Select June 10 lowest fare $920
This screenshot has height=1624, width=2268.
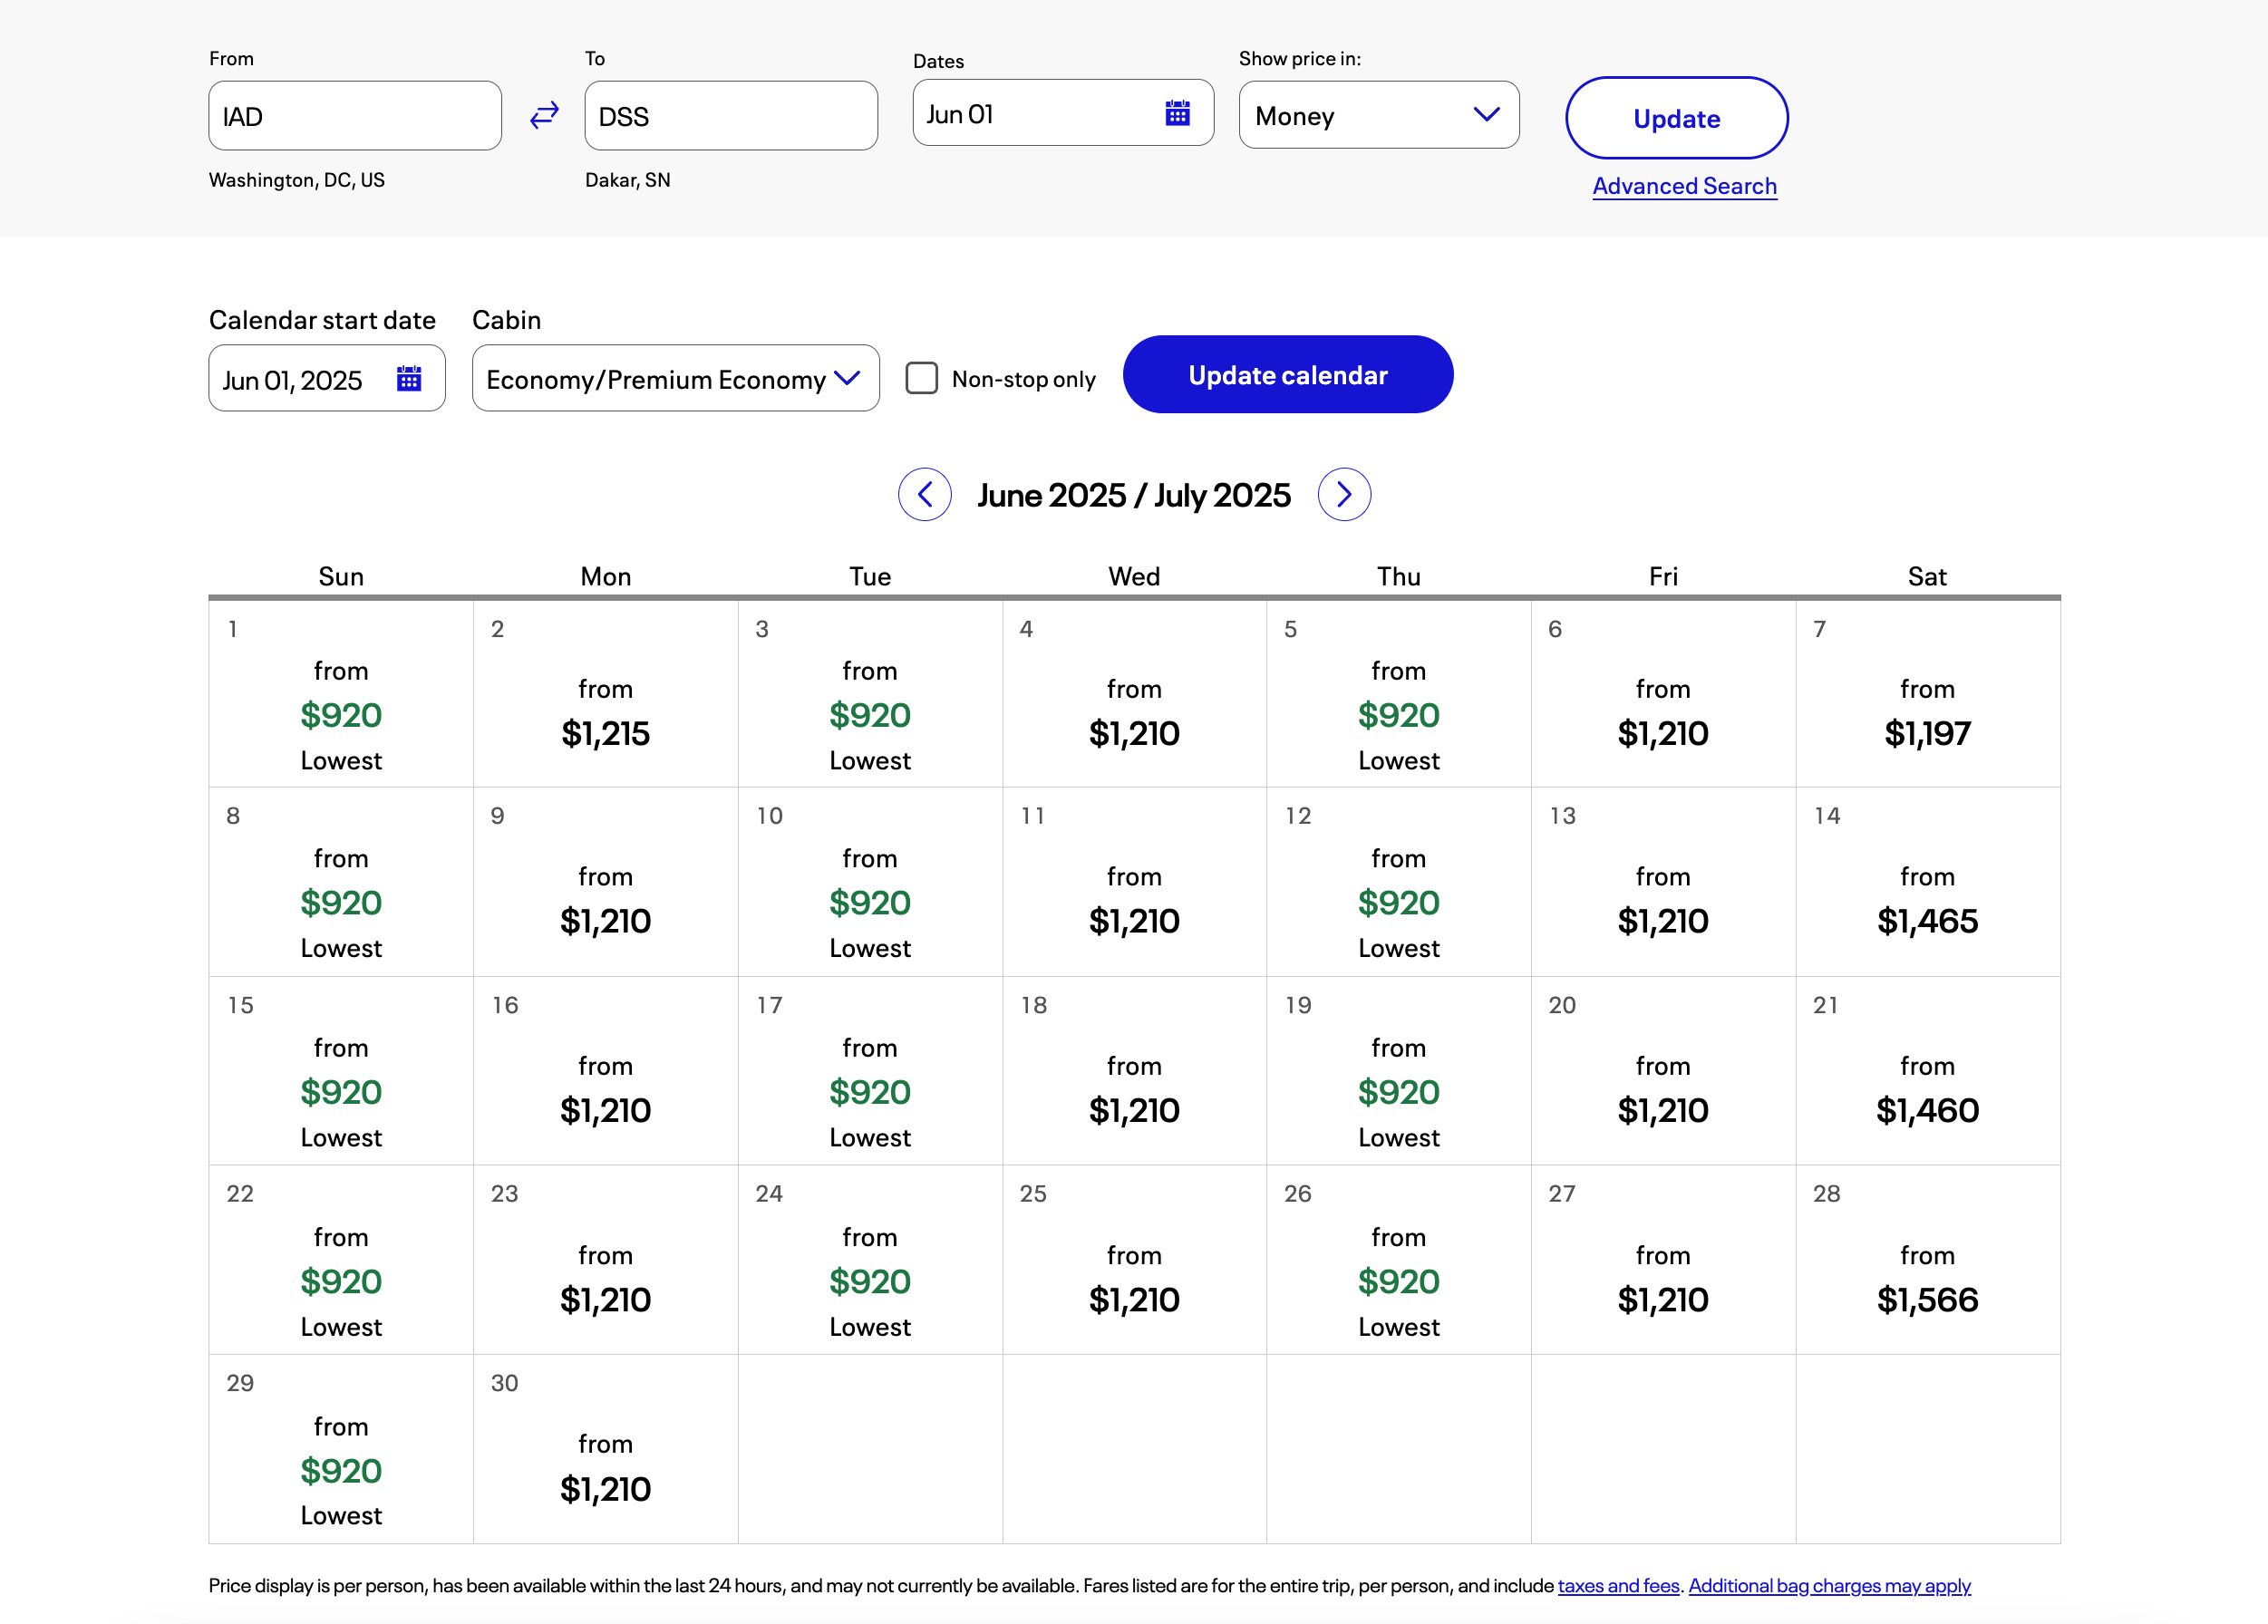click(x=870, y=882)
